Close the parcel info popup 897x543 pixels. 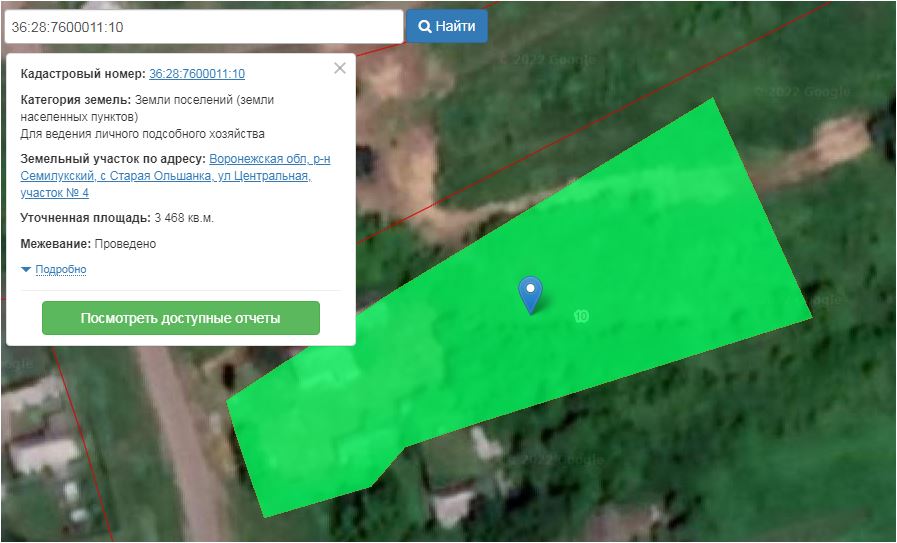coord(340,68)
